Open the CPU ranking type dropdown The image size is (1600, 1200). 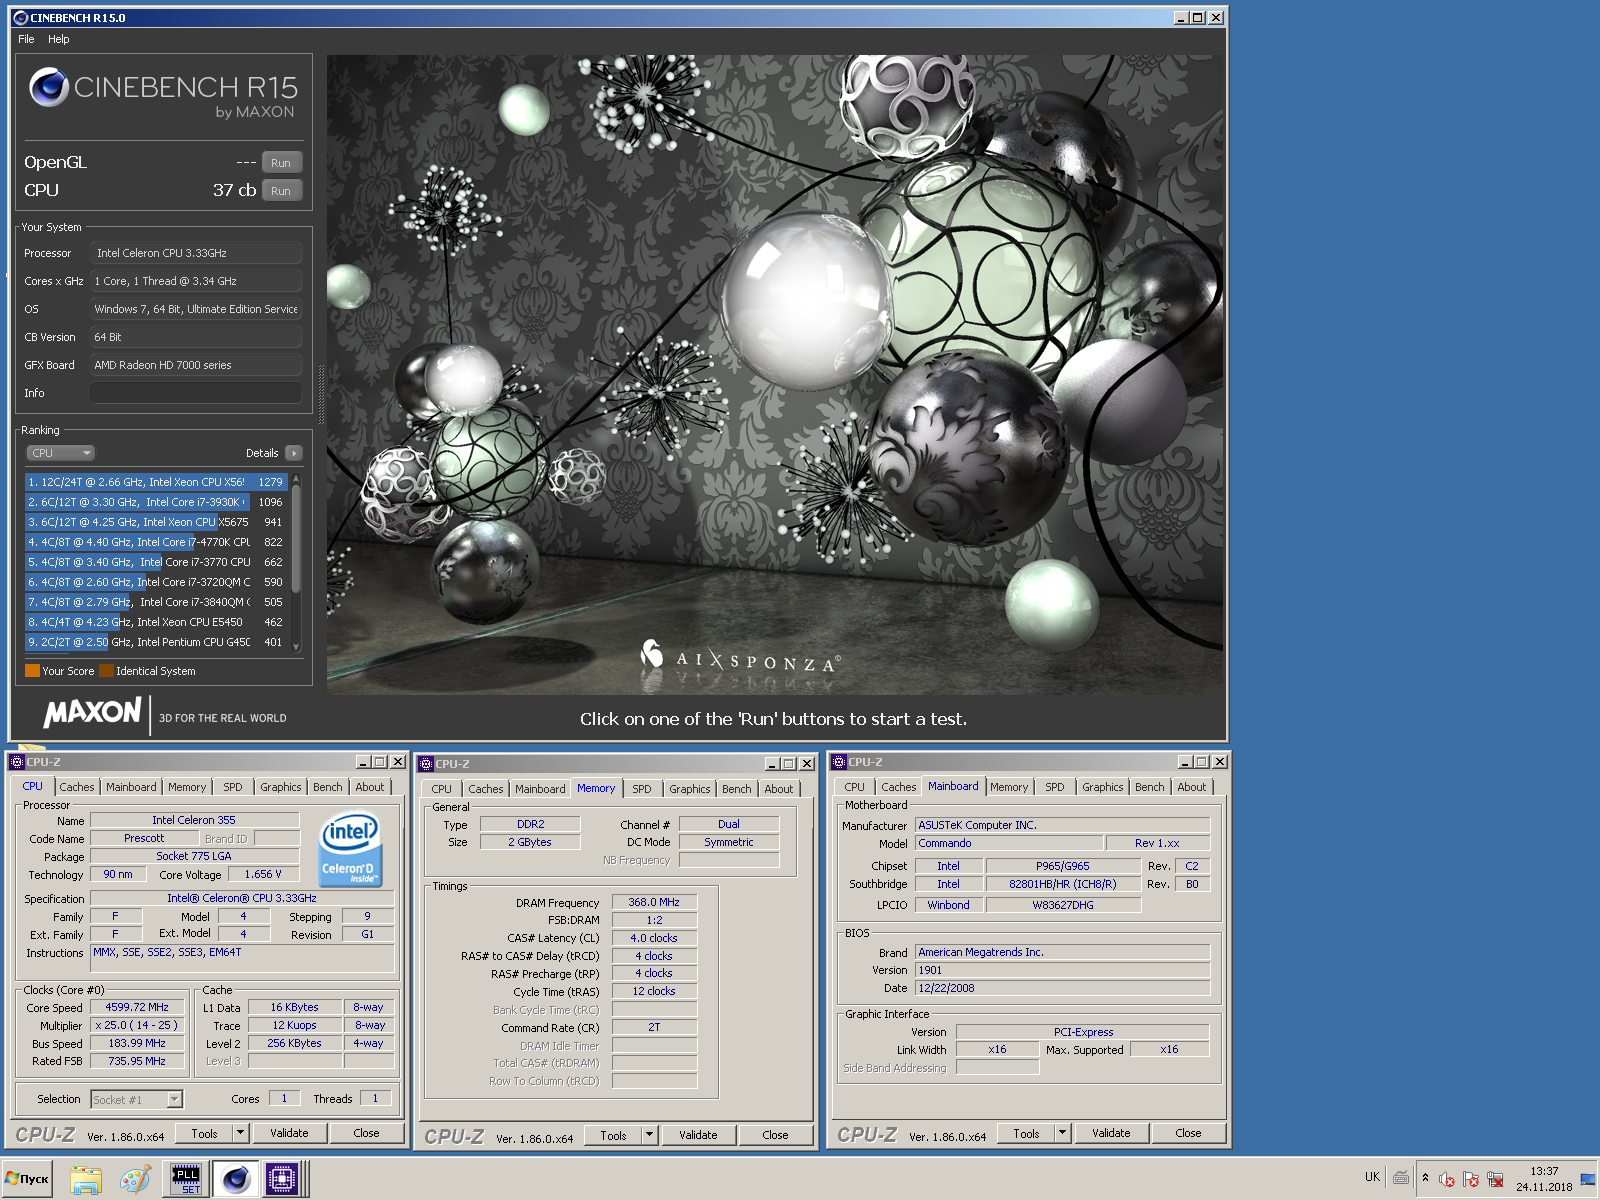point(60,453)
